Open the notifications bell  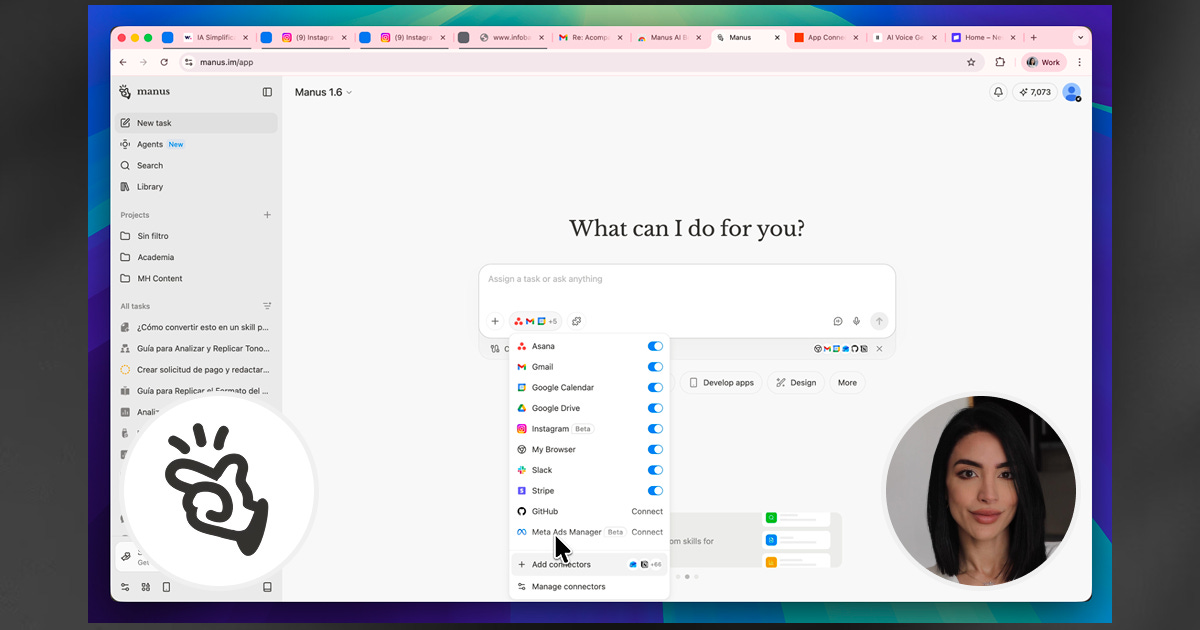click(x=998, y=92)
